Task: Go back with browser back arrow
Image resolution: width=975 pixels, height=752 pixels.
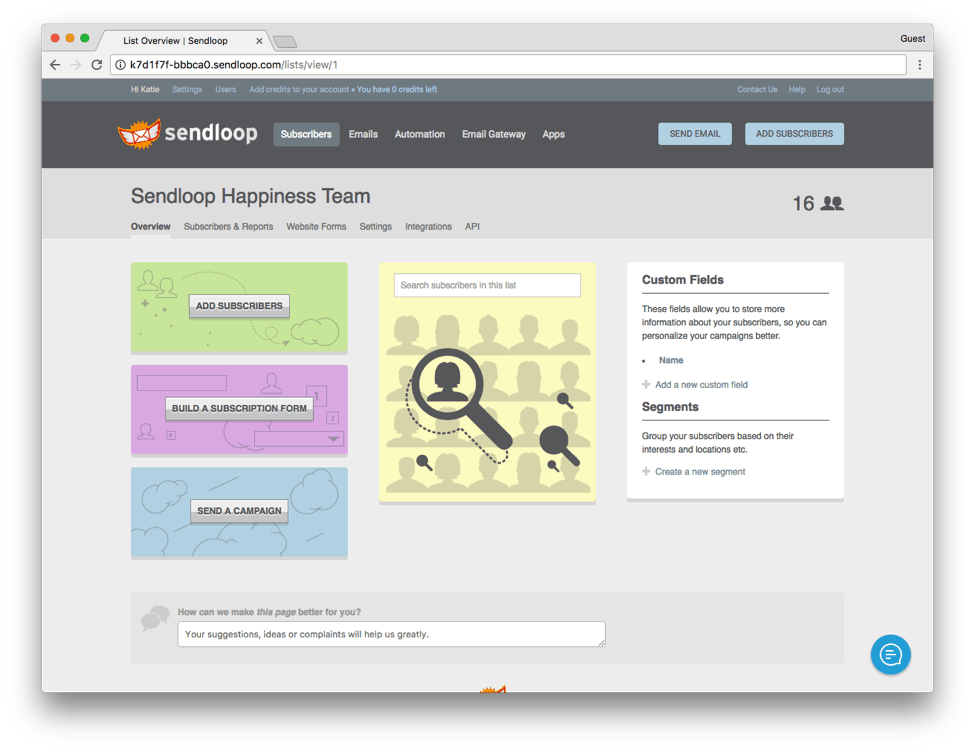Action: [55, 65]
